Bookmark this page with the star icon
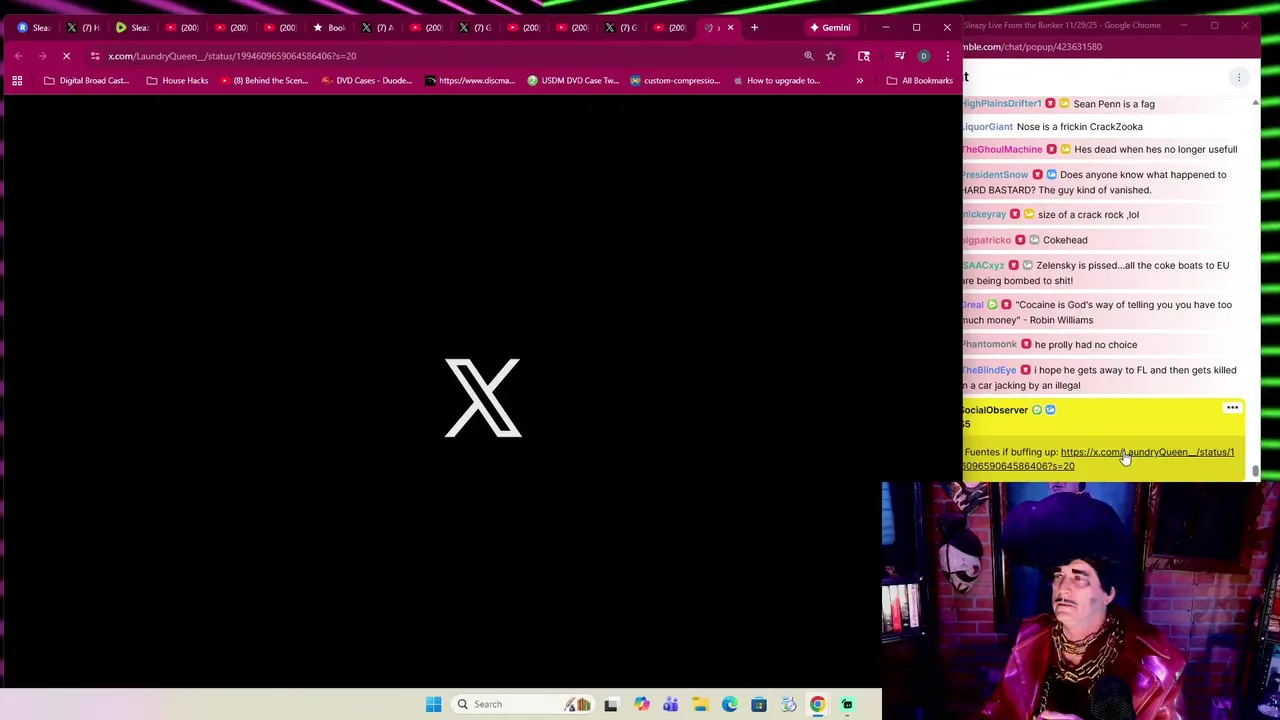 click(830, 56)
